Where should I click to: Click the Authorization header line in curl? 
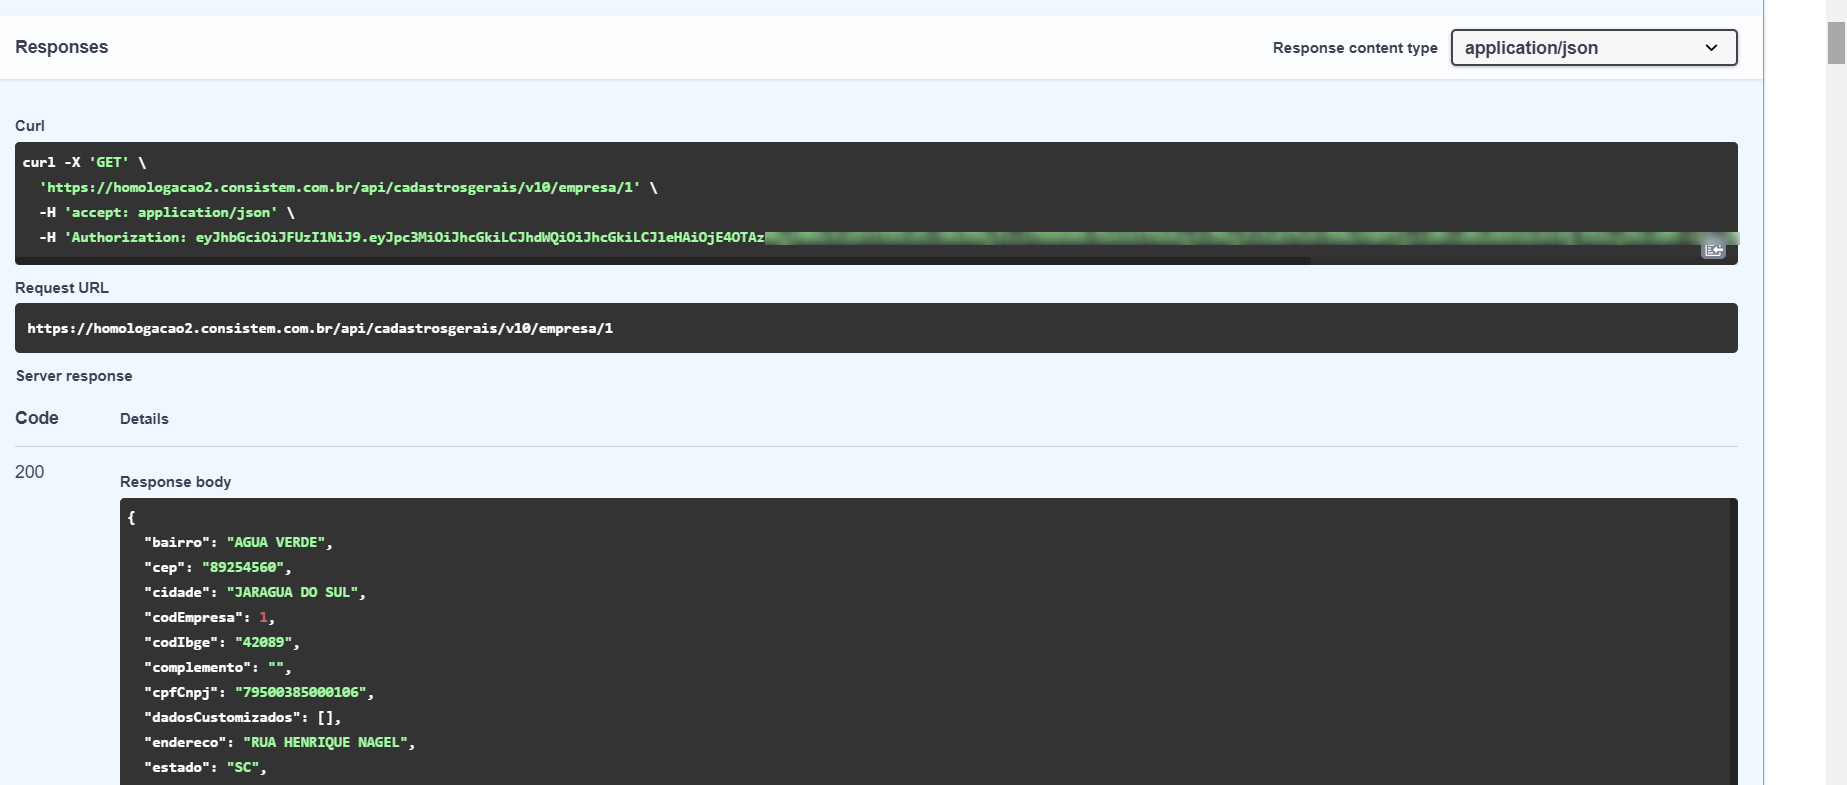point(400,238)
